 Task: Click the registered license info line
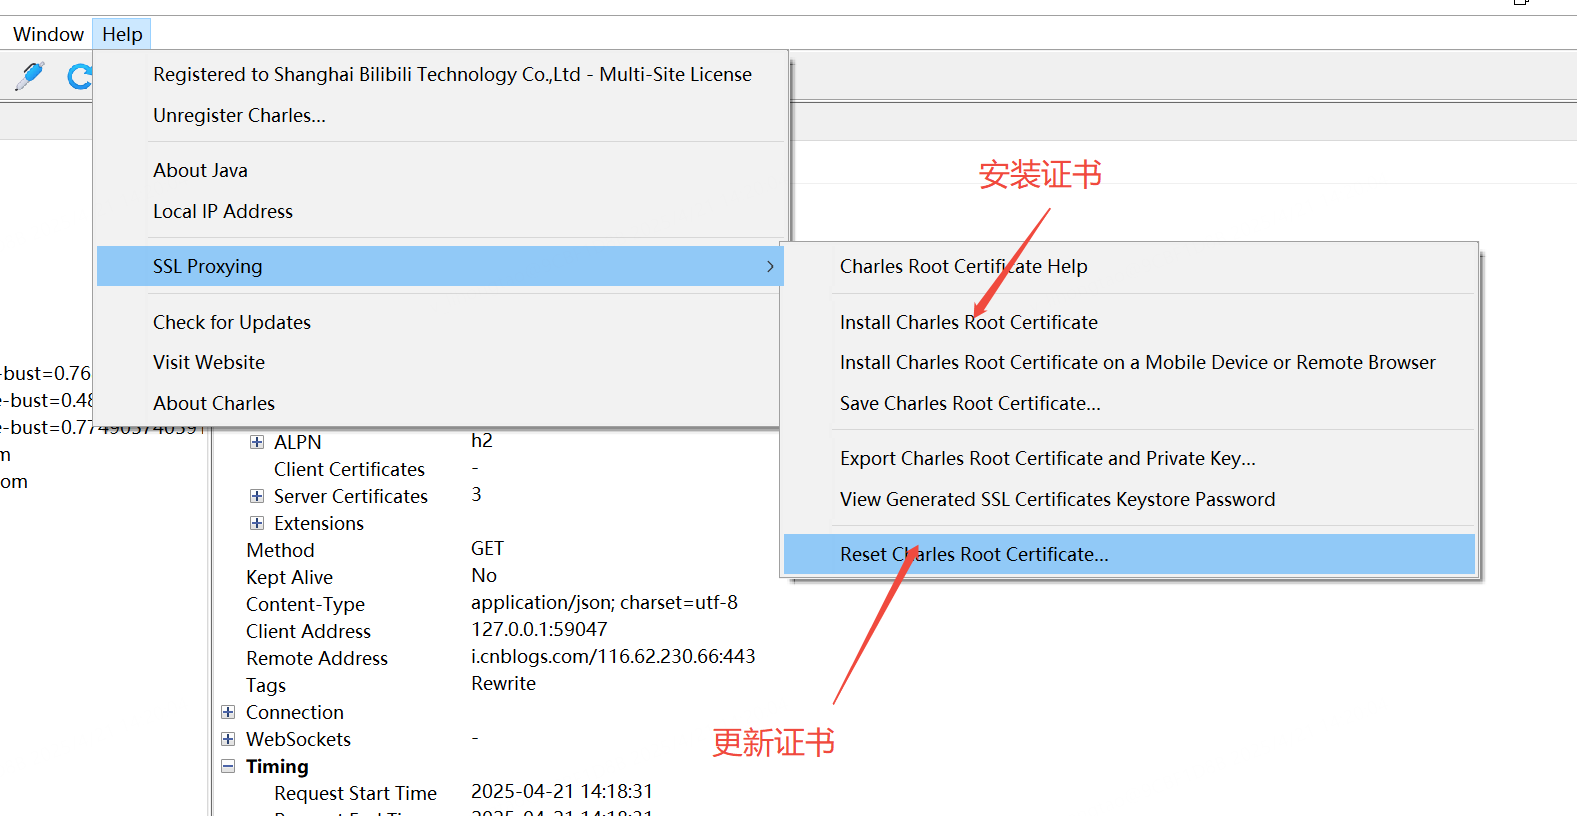(x=452, y=74)
